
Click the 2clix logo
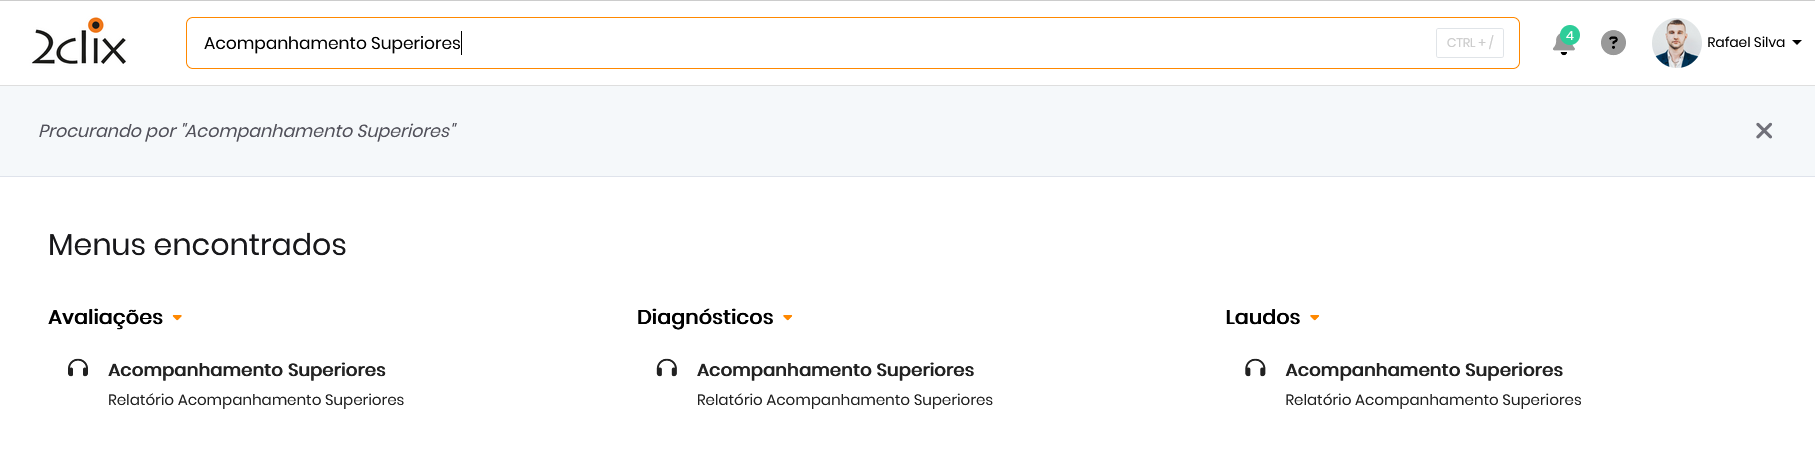click(79, 43)
